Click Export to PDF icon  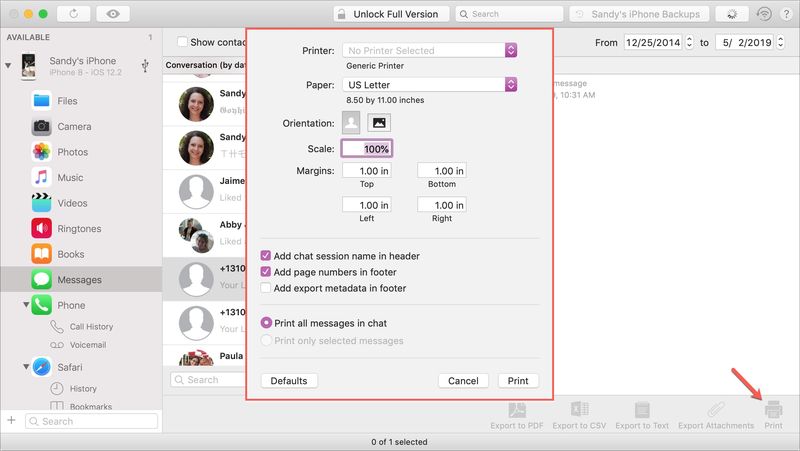[x=517, y=410]
